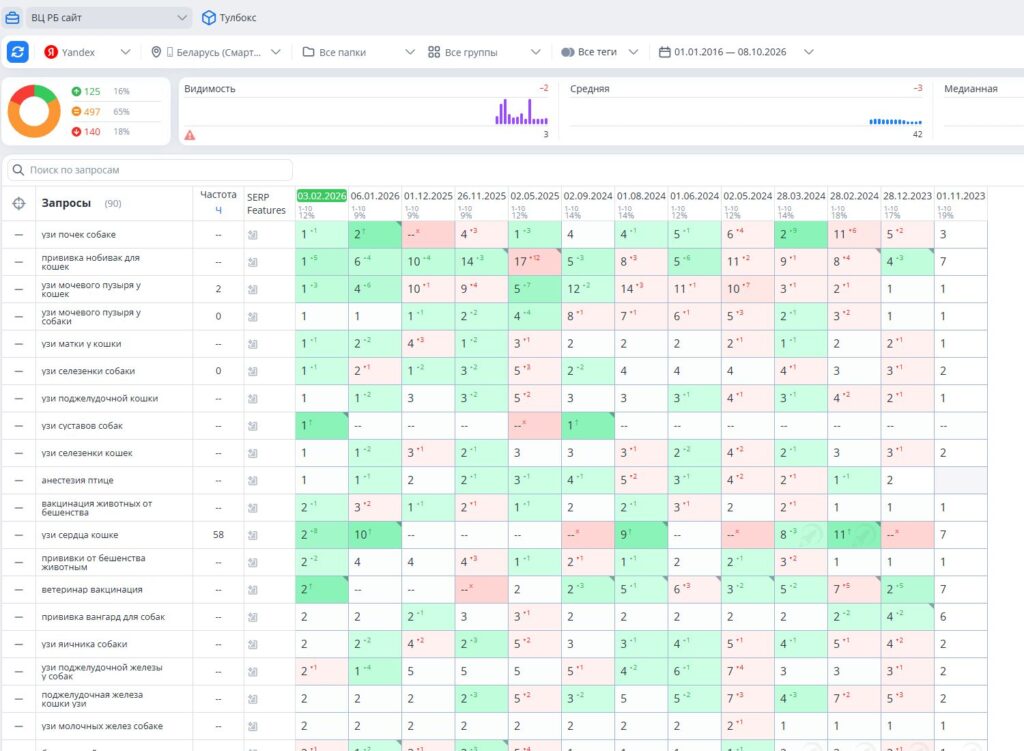
Task: Select the 28.03.2024 date column header
Action: [x=801, y=196]
